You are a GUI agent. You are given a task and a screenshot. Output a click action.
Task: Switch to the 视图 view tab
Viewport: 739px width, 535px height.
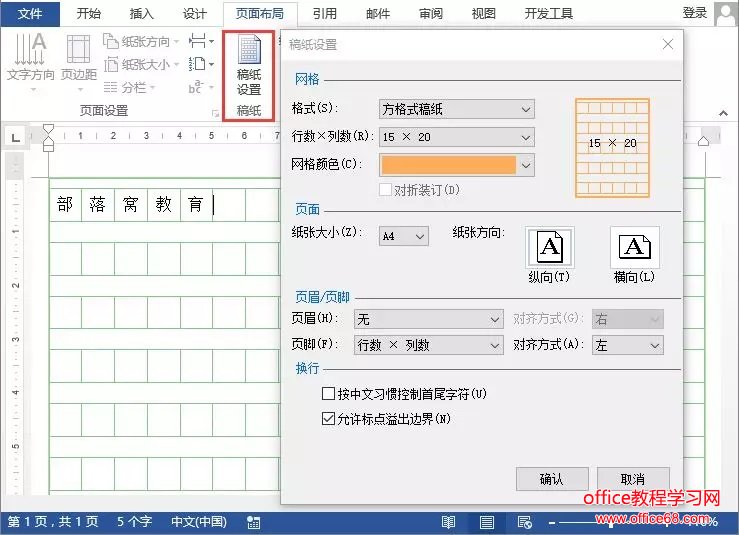click(484, 14)
